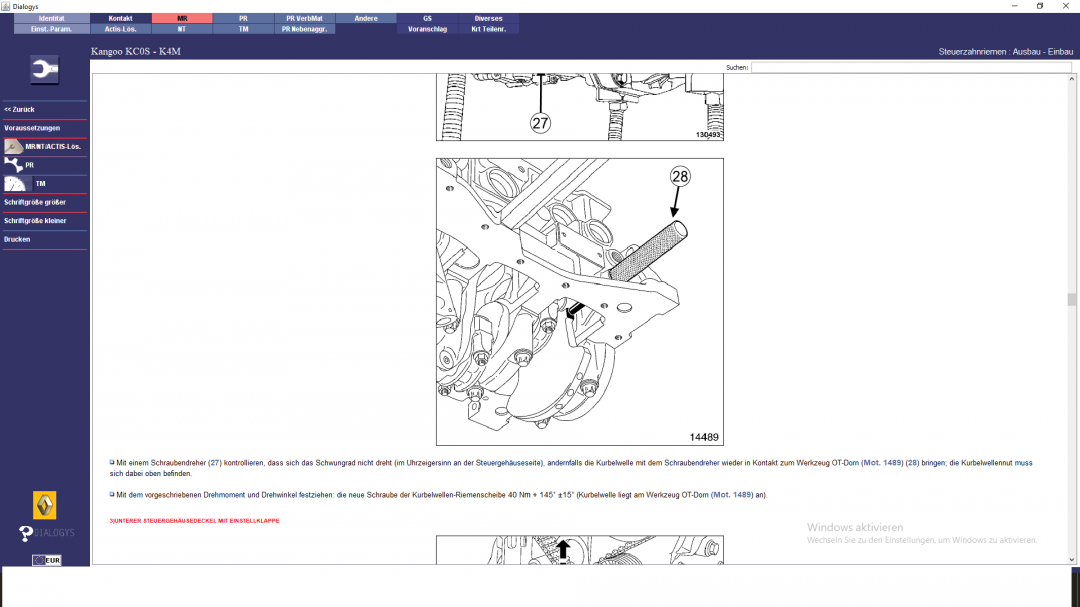1080x607 pixels.
Task: Click the wrench icon in the sidebar
Action: pos(45,70)
